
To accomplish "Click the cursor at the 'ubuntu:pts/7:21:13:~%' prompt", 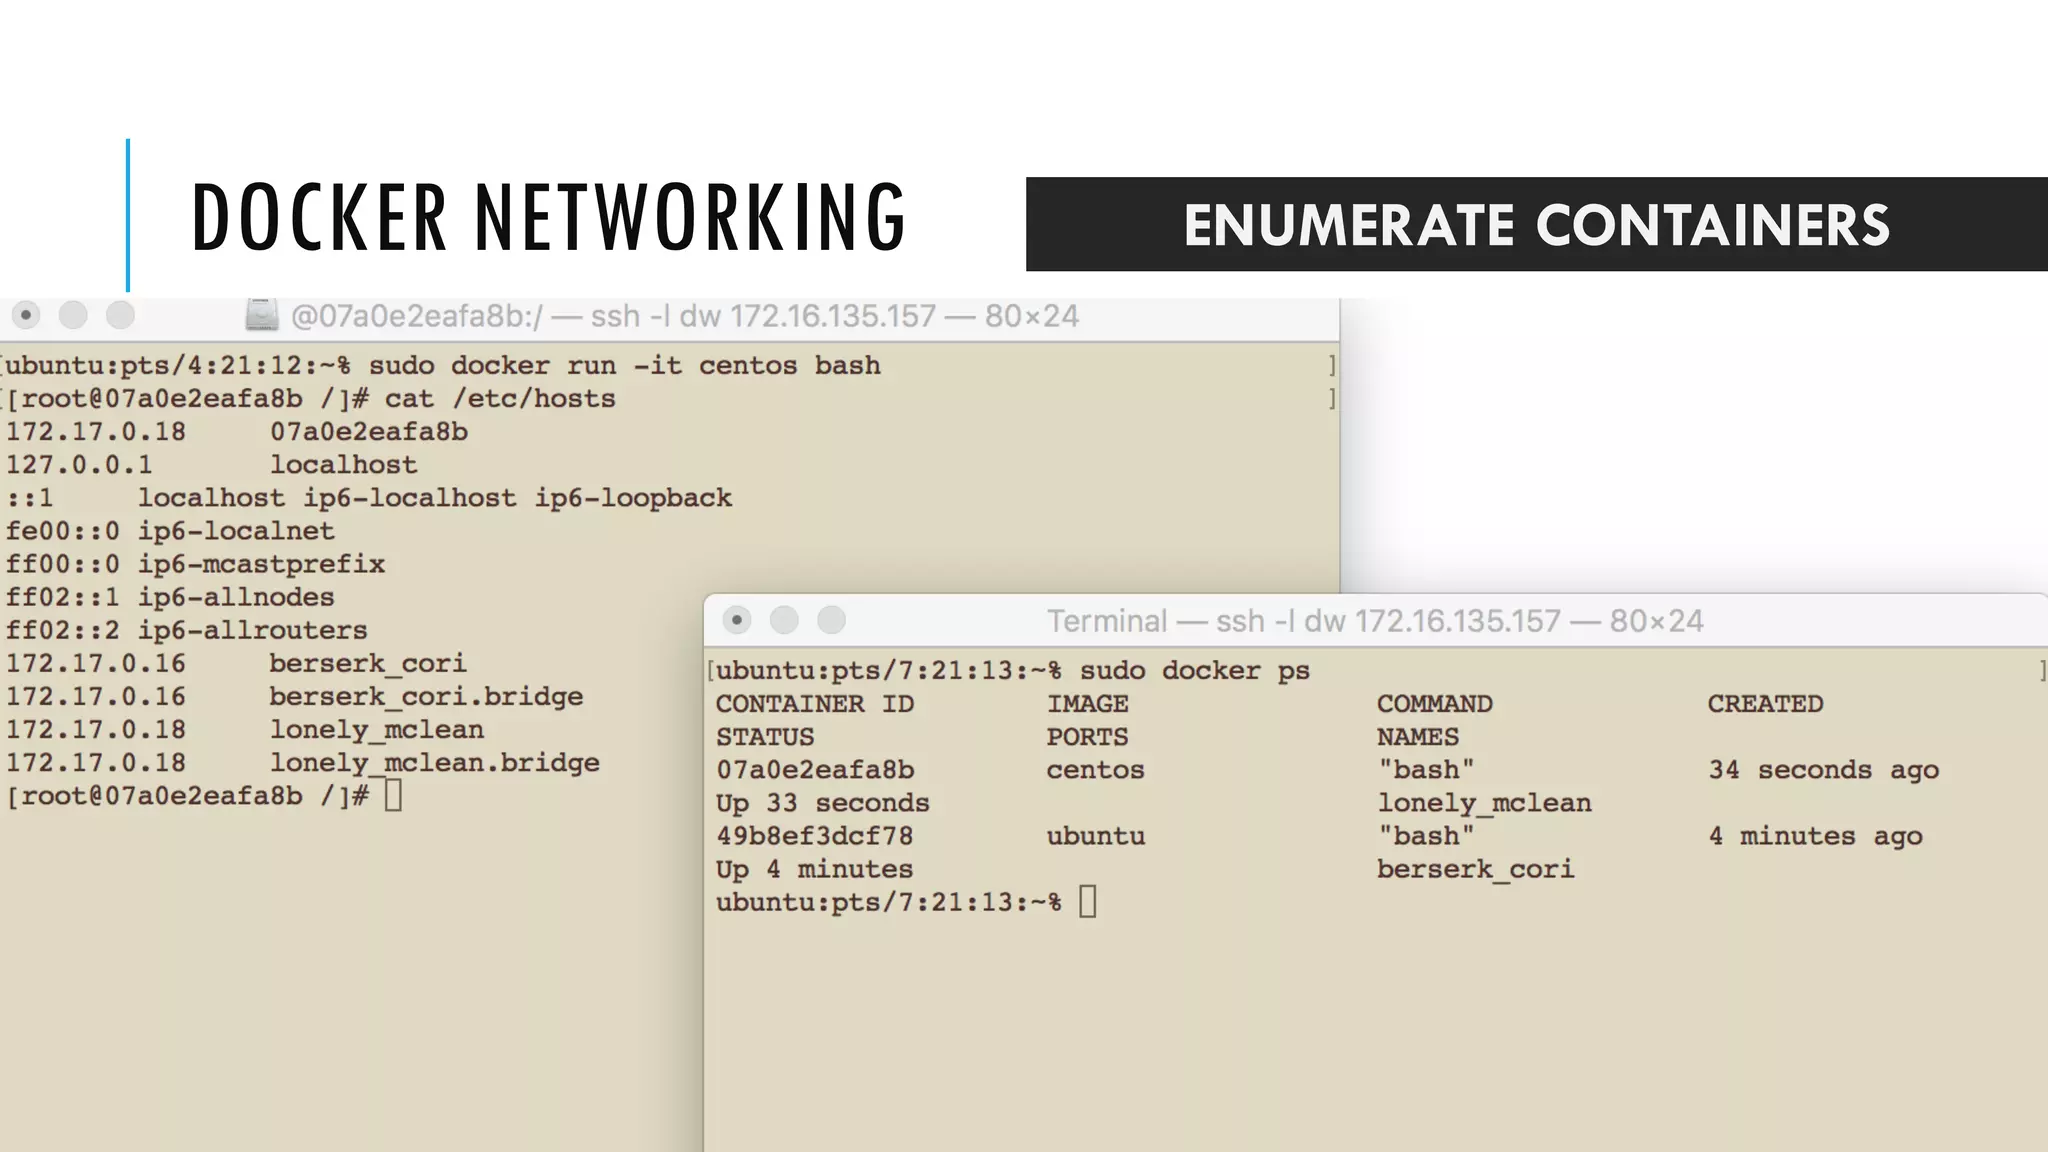I will tap(1088, 902).
